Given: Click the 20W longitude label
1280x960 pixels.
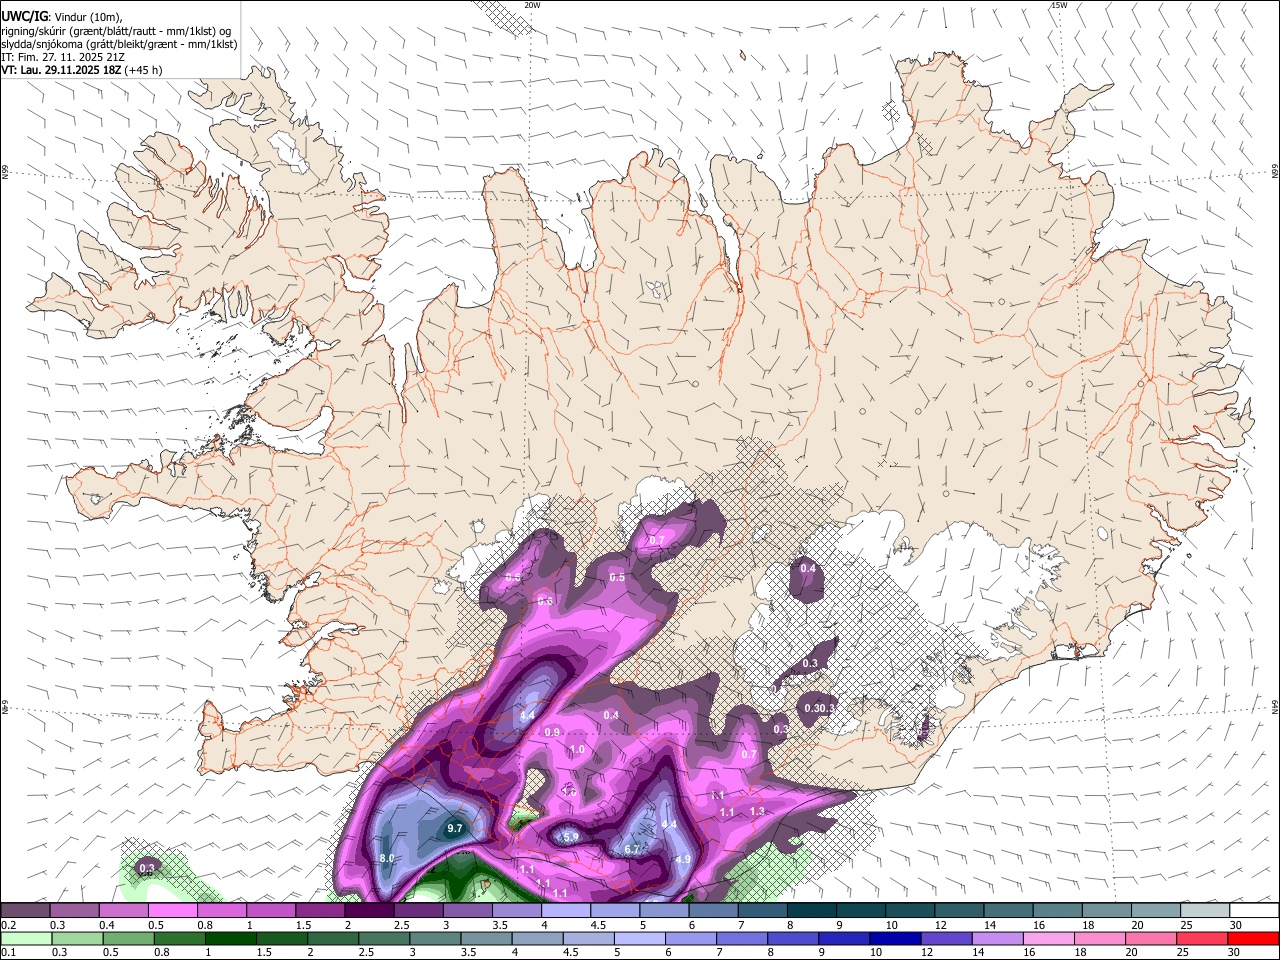Looking at the screenshot, I should pos(532,5).
